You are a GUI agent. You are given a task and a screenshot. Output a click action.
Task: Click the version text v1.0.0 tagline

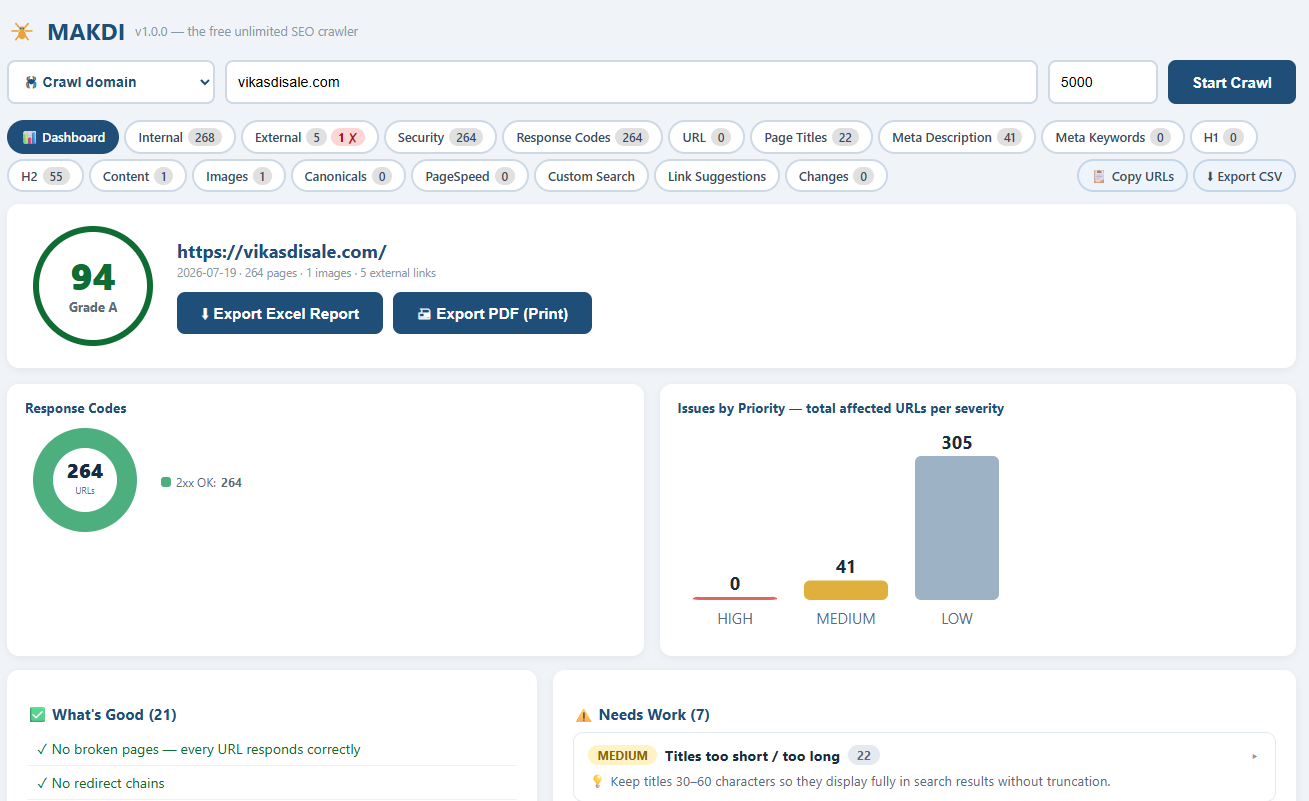click(x=246, y=31)
